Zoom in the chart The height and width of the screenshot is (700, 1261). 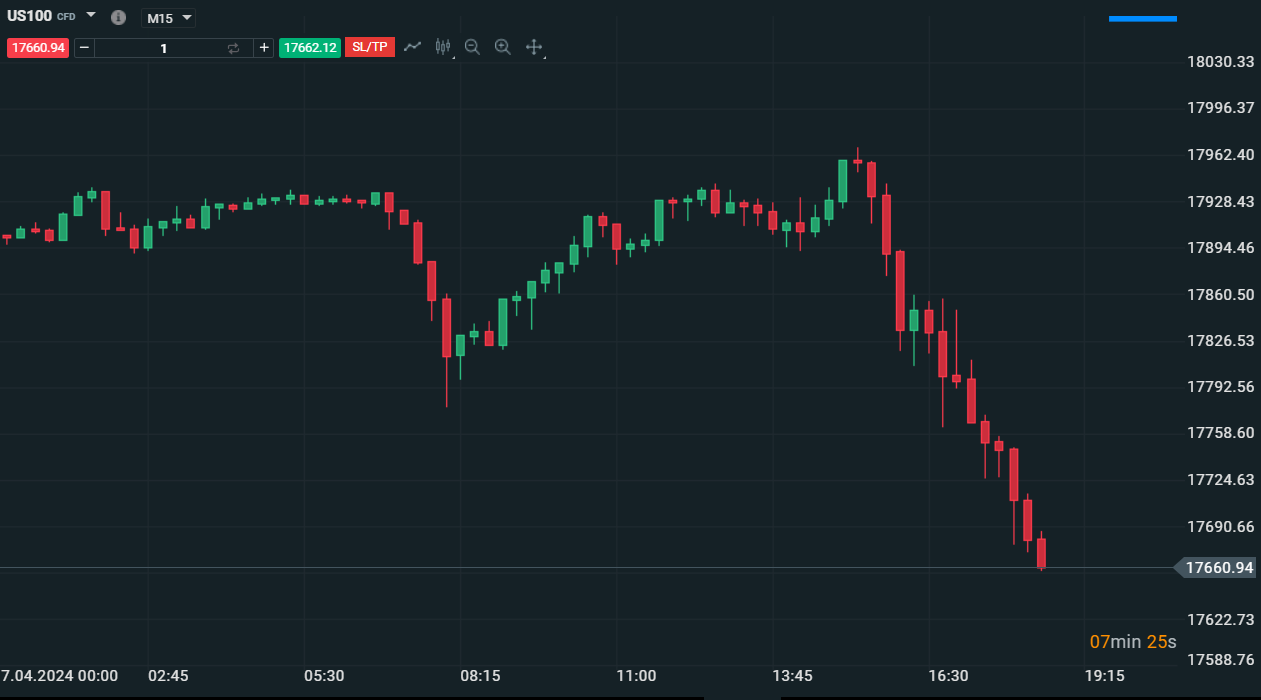click(x=503, y=47)
